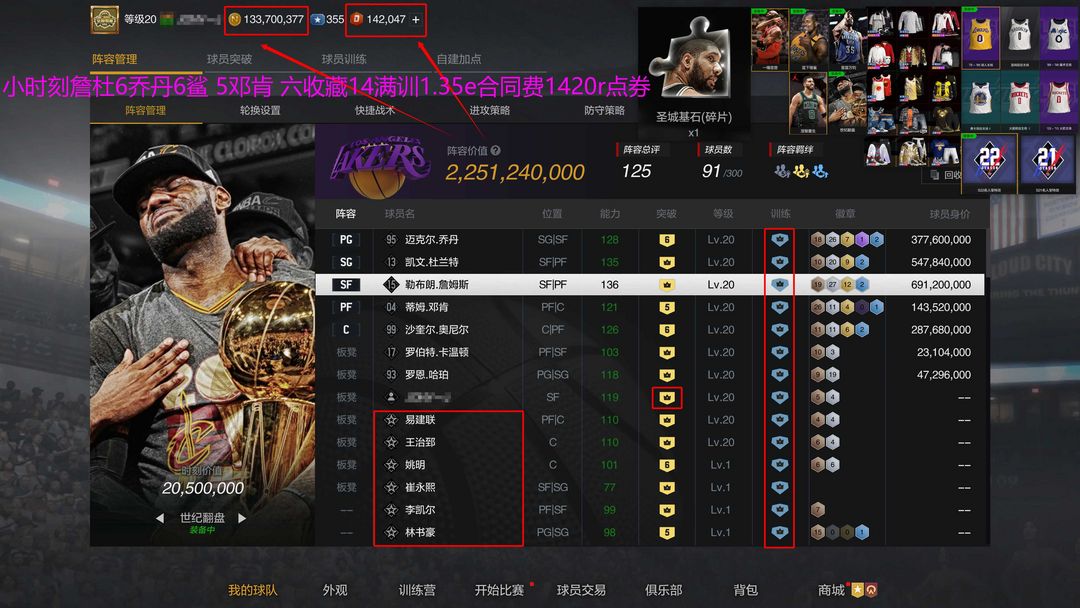Click the plus icon beside 142,047 coupons
This screenshot has width=1080, height=608.
pos(415,19)
